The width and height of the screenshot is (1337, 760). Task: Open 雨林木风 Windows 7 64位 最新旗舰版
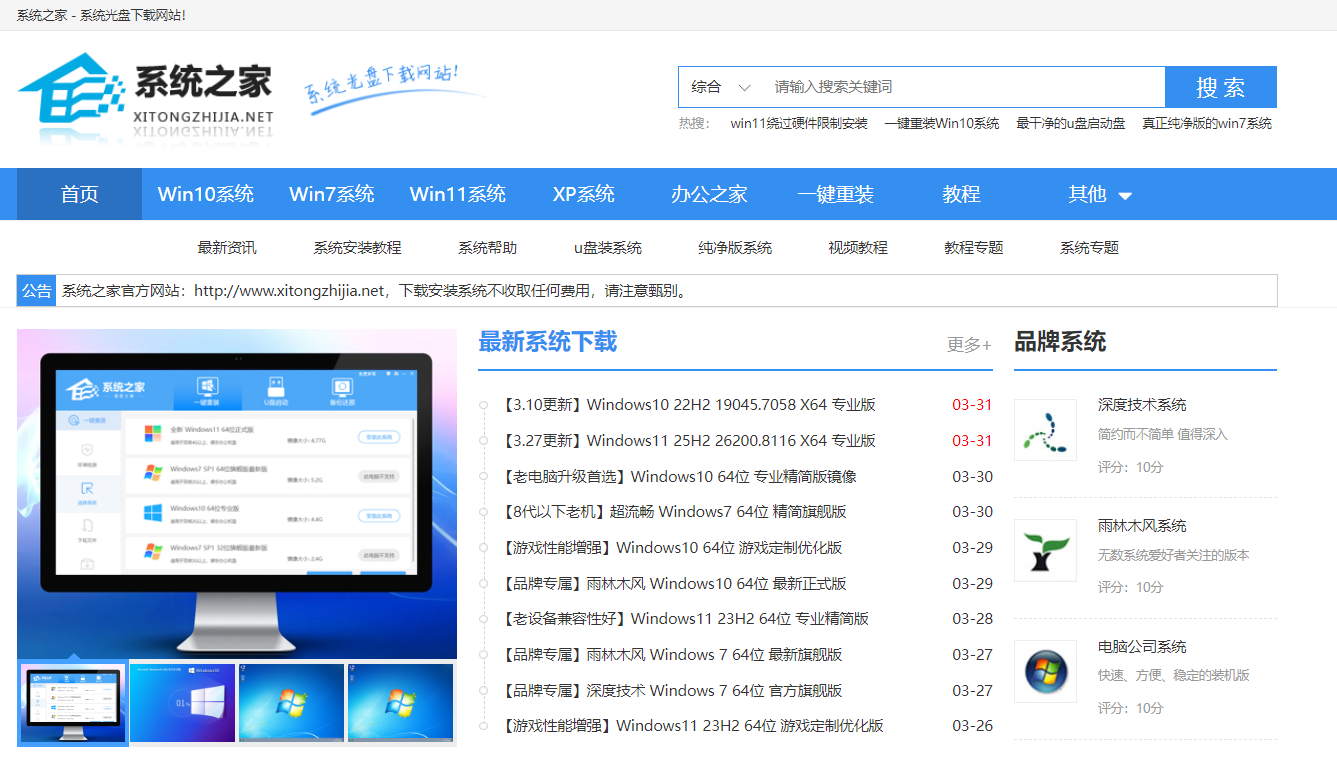pyautogui.click(x=671, y=655)
